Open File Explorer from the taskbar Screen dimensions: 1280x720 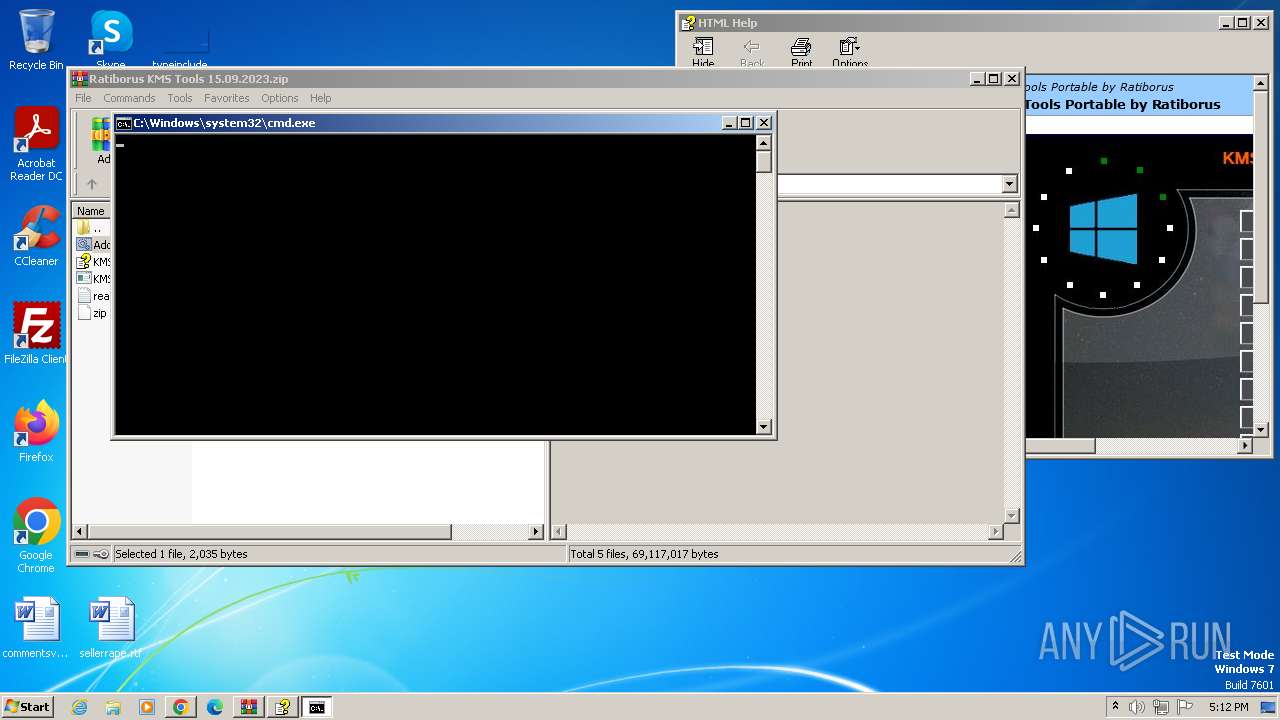113,707
